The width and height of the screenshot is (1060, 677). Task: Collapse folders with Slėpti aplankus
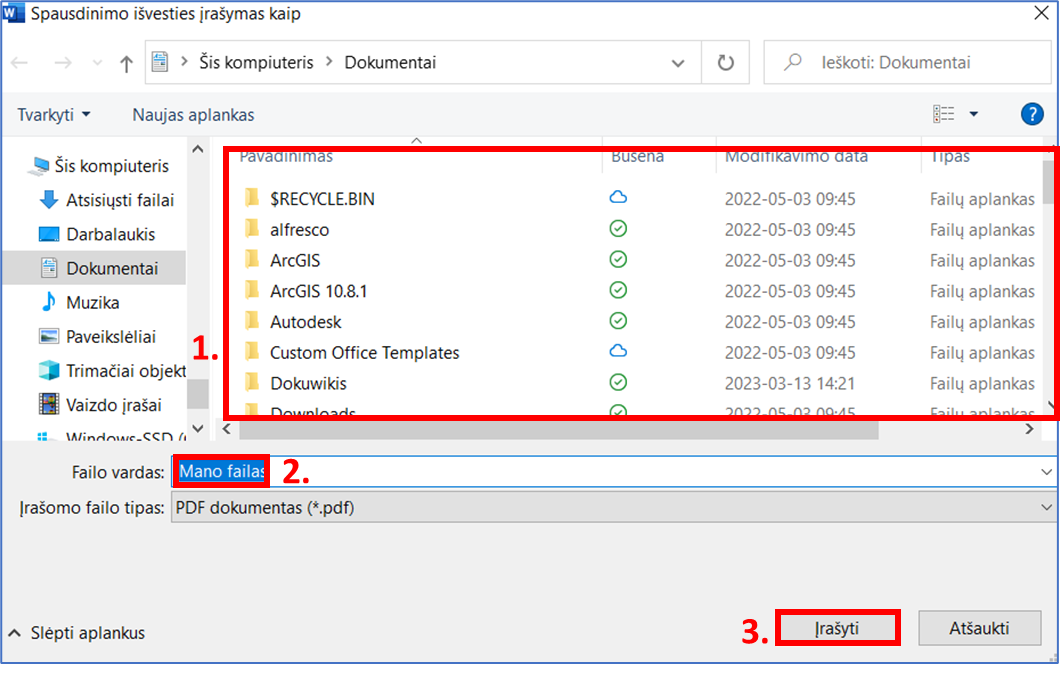coord(76,633)
